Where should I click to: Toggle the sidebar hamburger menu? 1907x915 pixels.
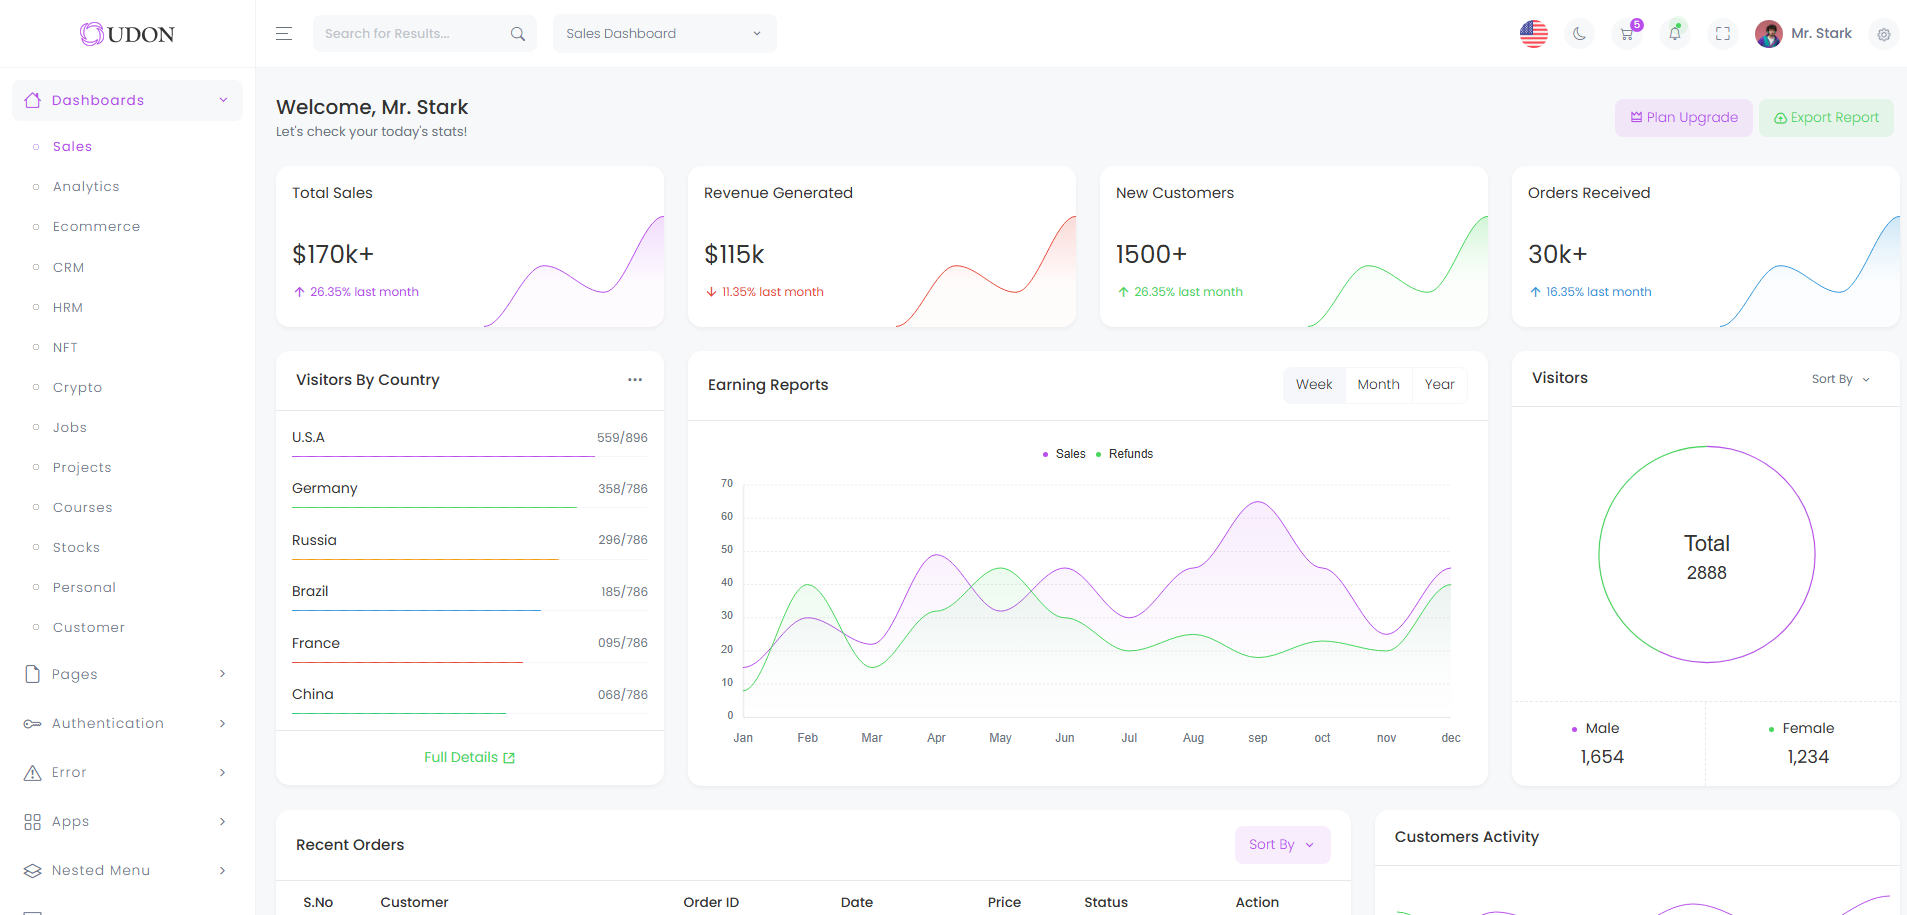click(284, 34)
